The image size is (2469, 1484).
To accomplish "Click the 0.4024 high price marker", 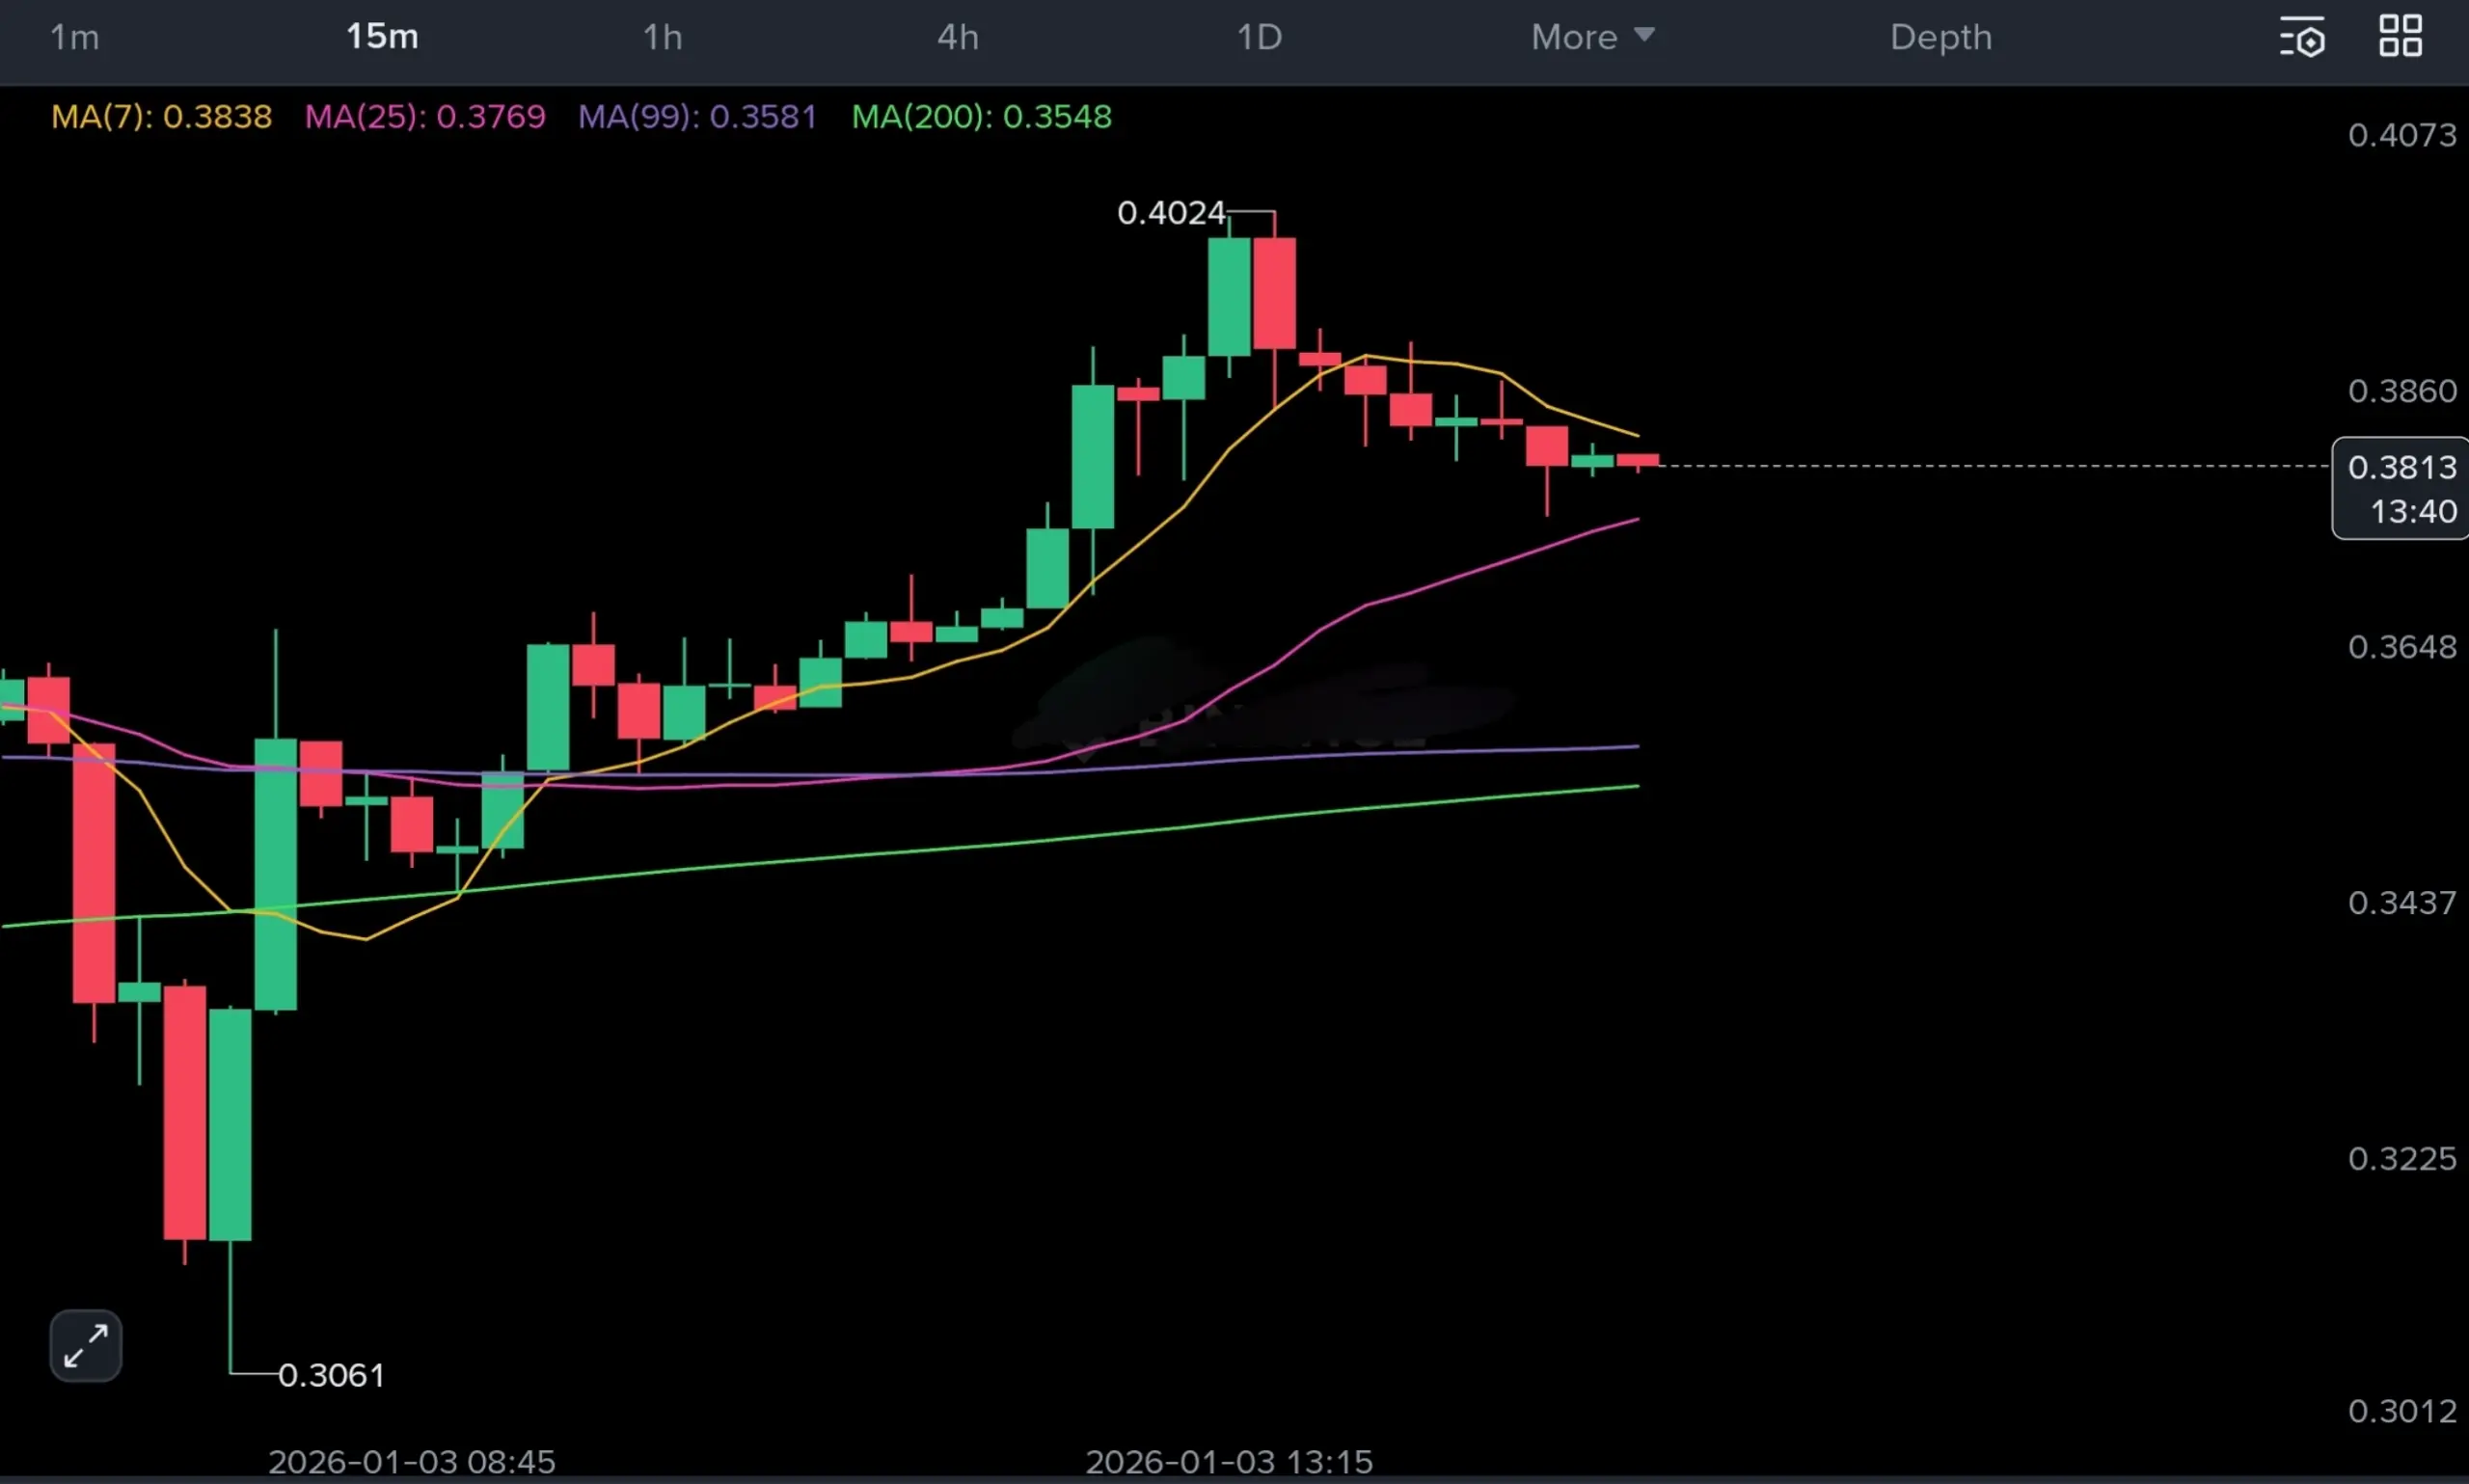I will [x=1170, y=213].
